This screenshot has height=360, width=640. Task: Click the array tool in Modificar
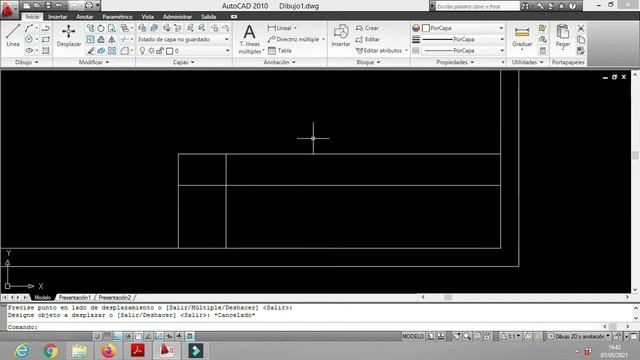coord(112,51)
